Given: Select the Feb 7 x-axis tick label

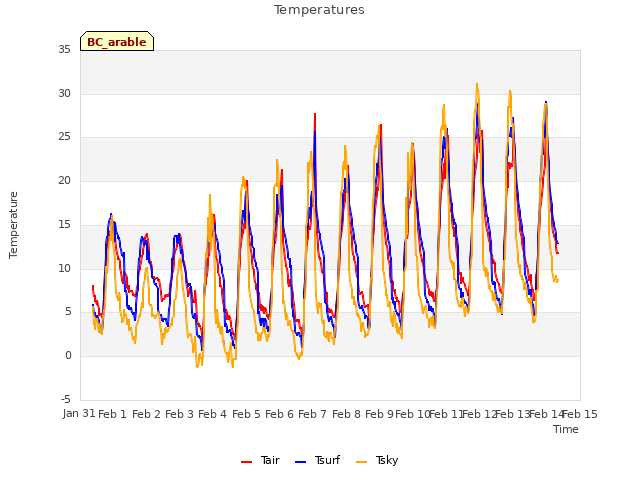Looking at the screenshot, I should [312, 414].
